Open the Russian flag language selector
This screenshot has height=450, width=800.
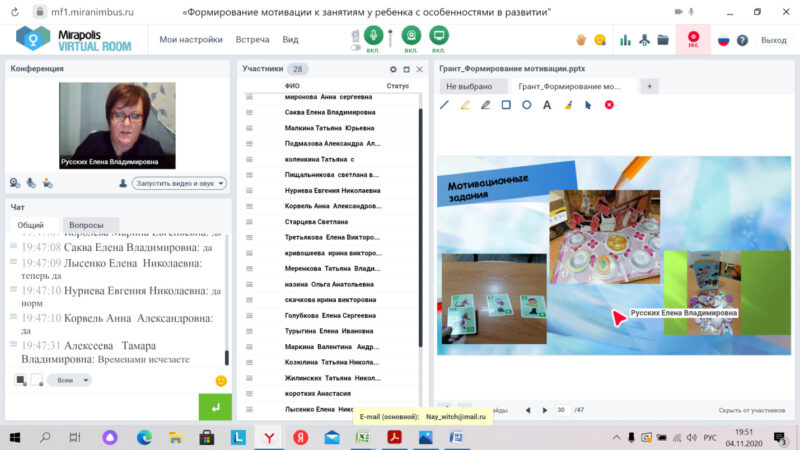(x=723, y=40)
